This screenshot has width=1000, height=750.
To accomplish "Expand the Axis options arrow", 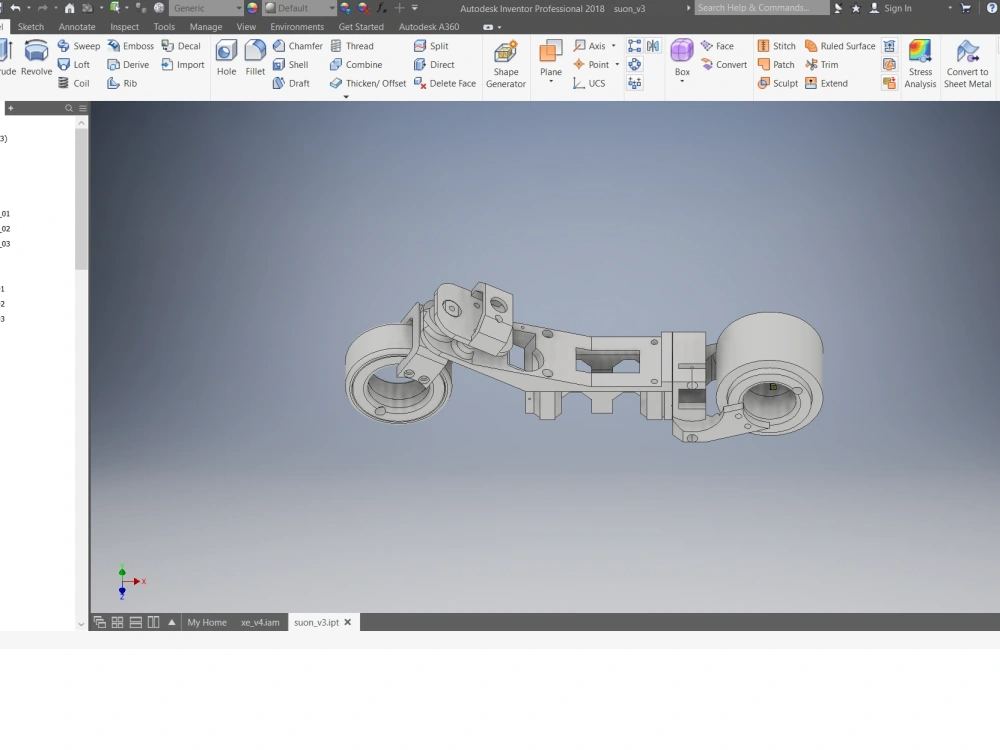I will click(x=614, y=46).
